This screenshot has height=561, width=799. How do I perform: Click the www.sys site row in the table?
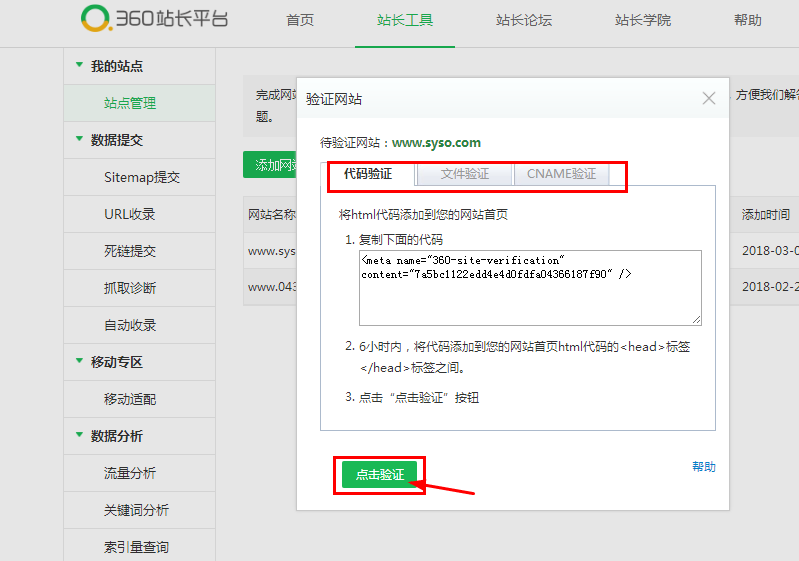272,251
